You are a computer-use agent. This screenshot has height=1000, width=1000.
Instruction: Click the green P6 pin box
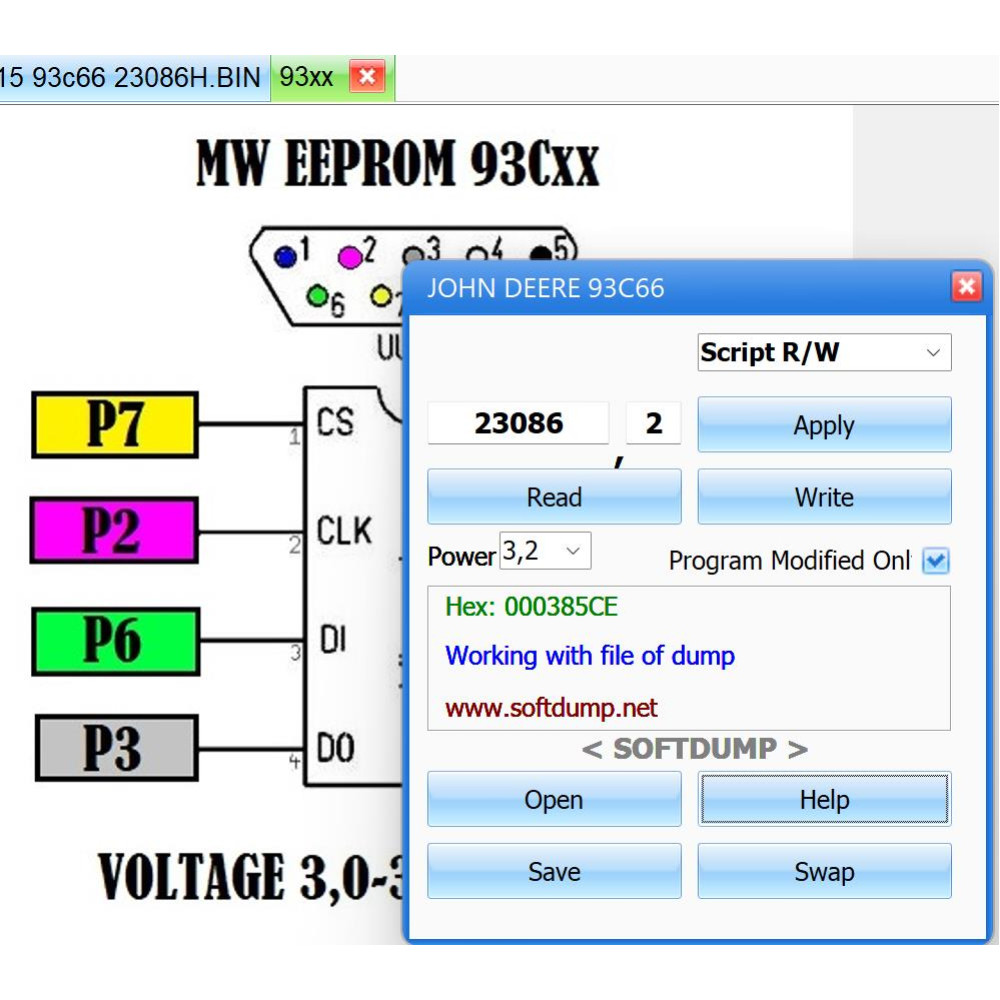click(115, 641)
